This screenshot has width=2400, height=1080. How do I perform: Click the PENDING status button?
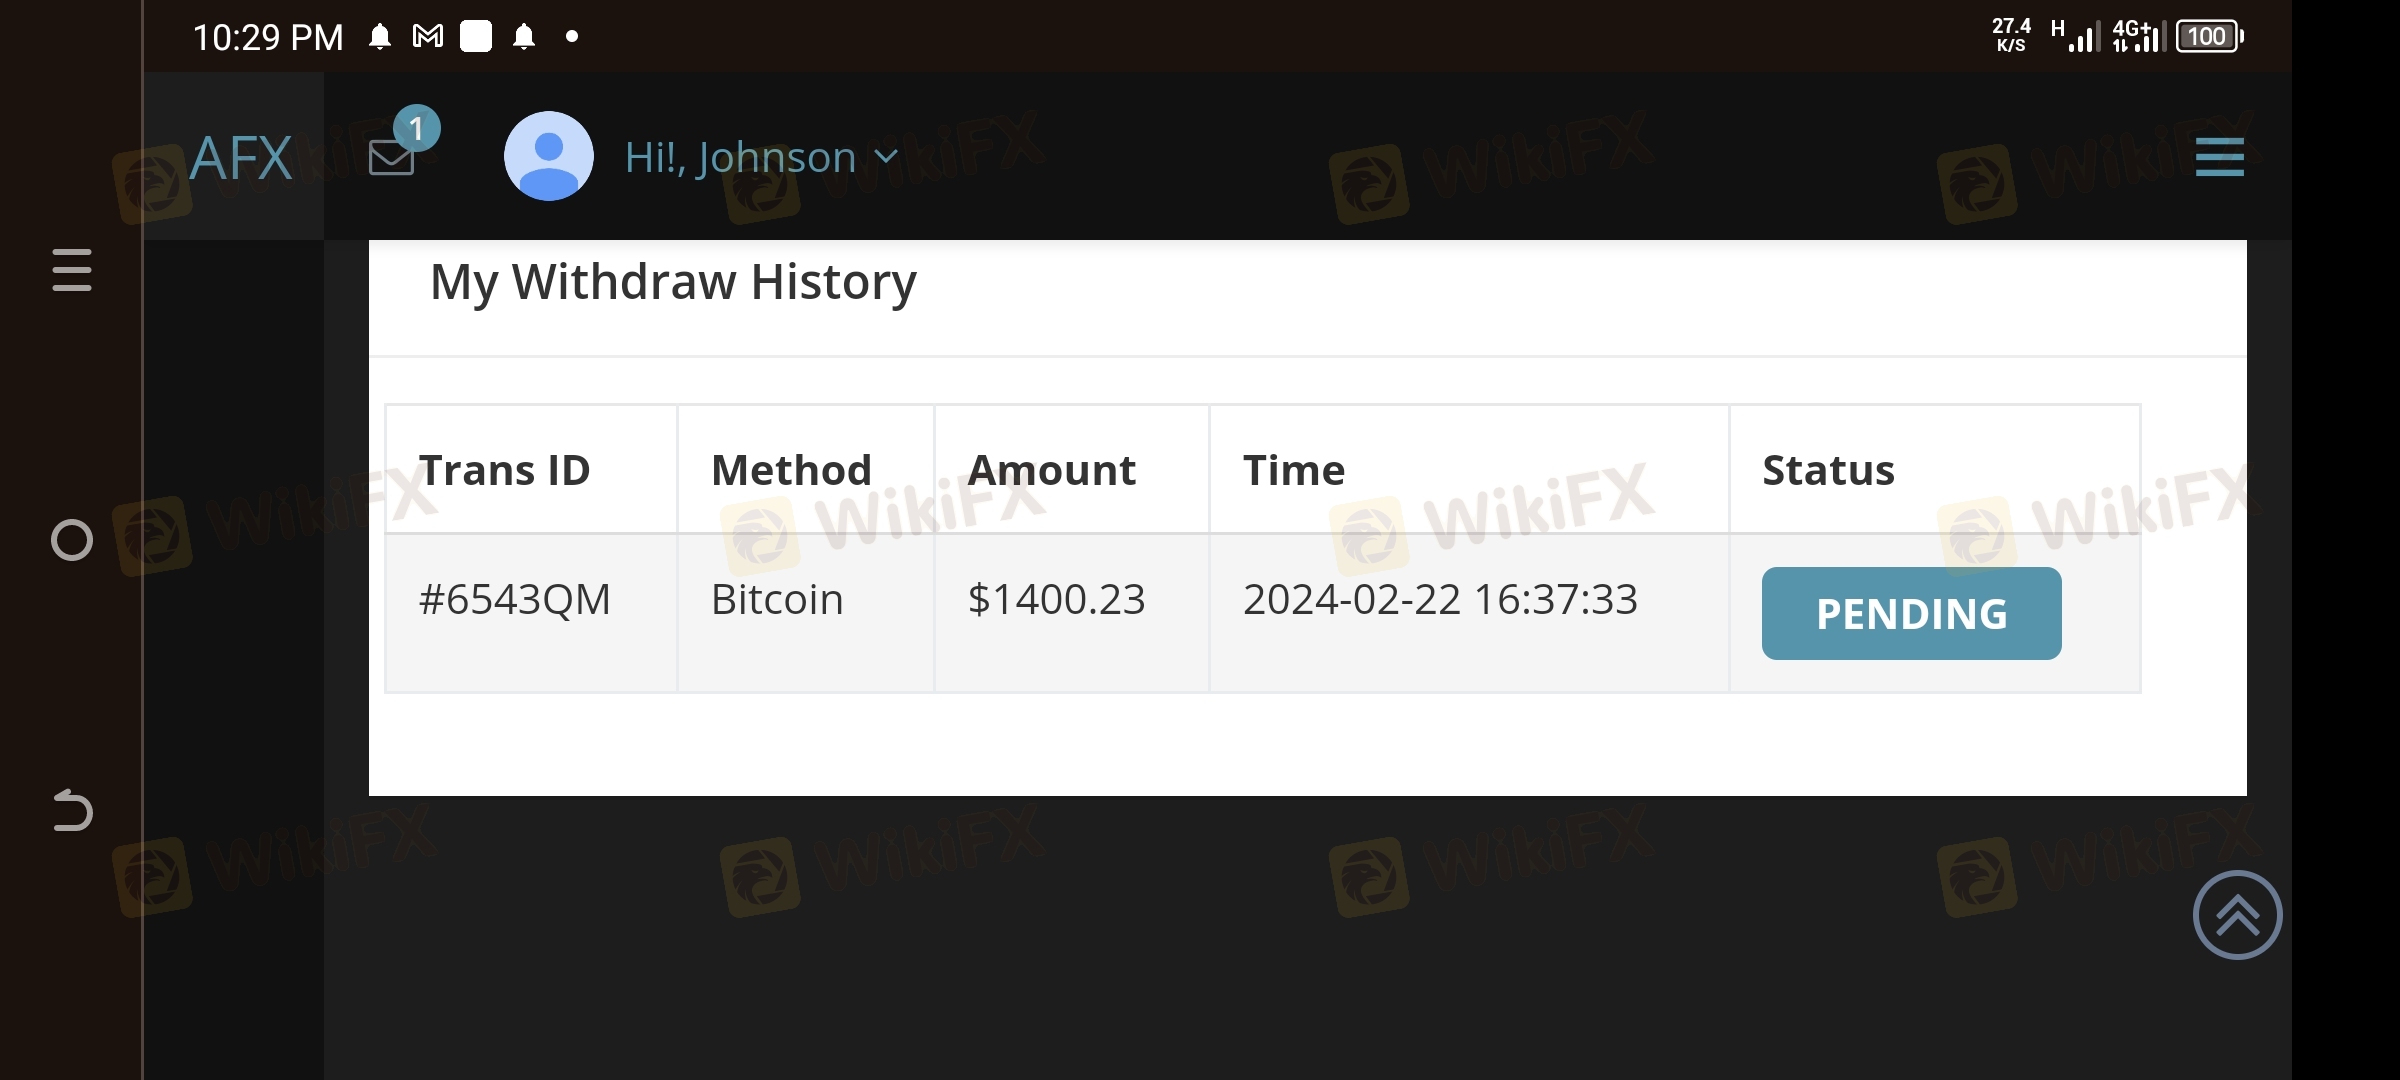(x=1911, y=613)
